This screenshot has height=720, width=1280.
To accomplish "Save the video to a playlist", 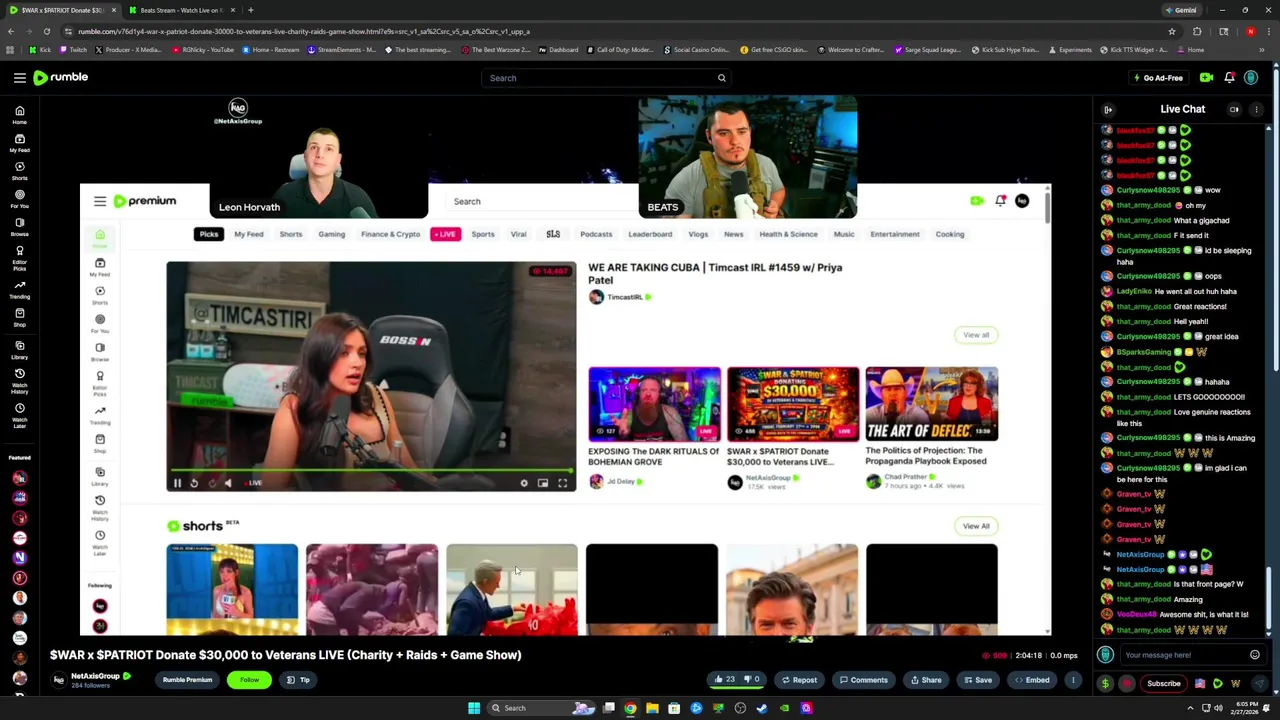I will point(977,680).
